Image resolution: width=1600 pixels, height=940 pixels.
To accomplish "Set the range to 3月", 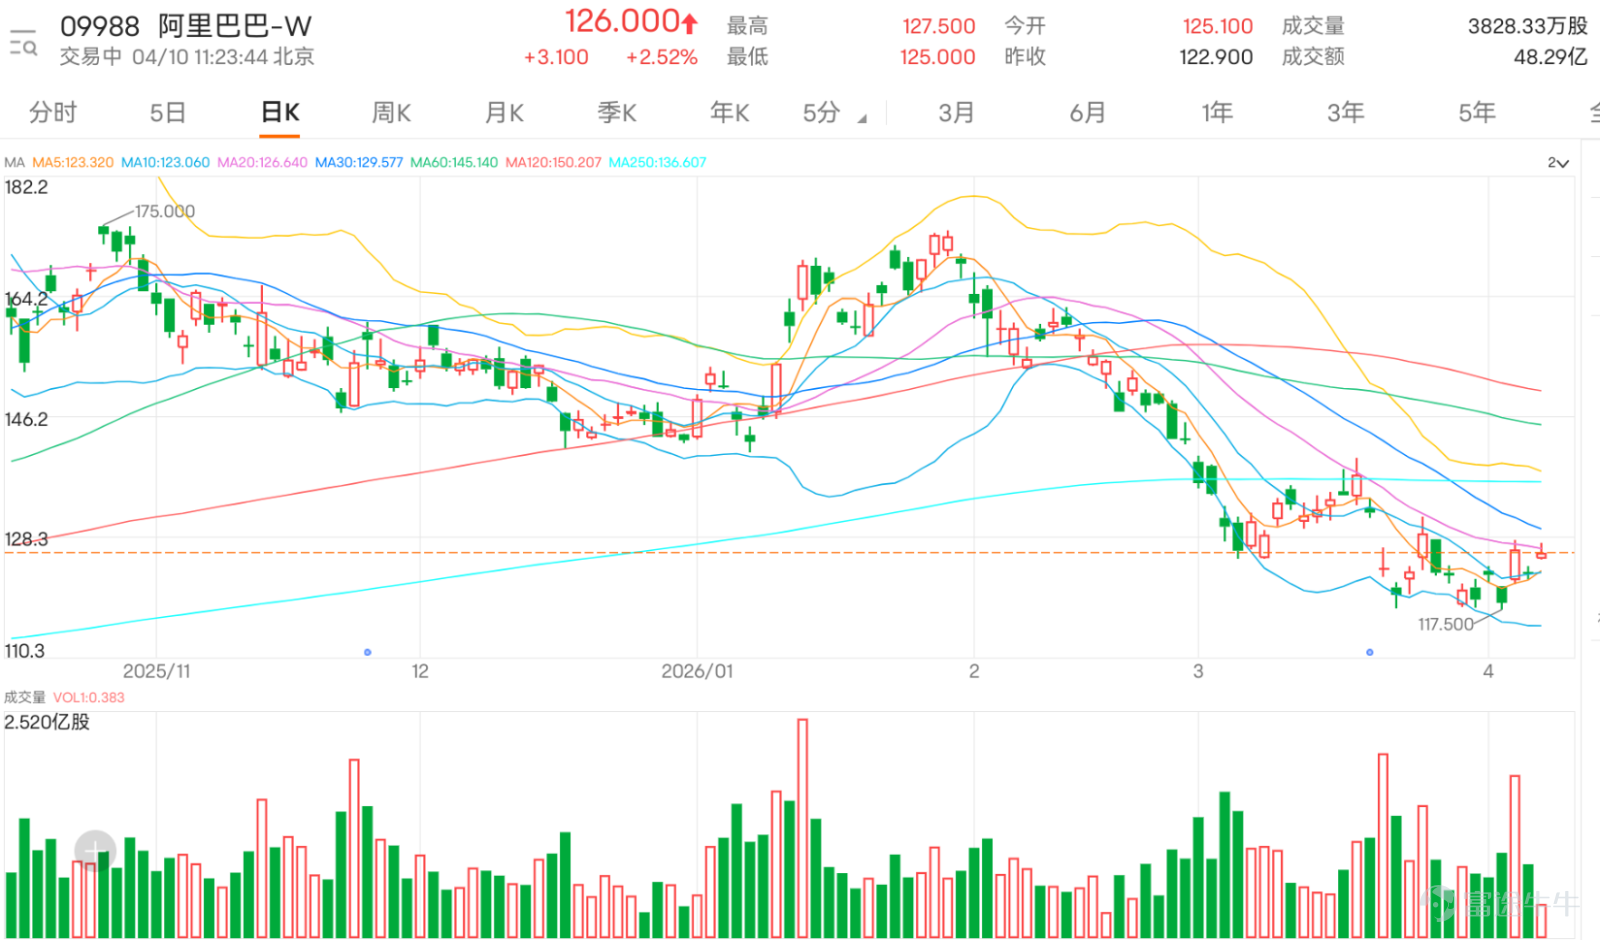I will click(x=956, y=112).
